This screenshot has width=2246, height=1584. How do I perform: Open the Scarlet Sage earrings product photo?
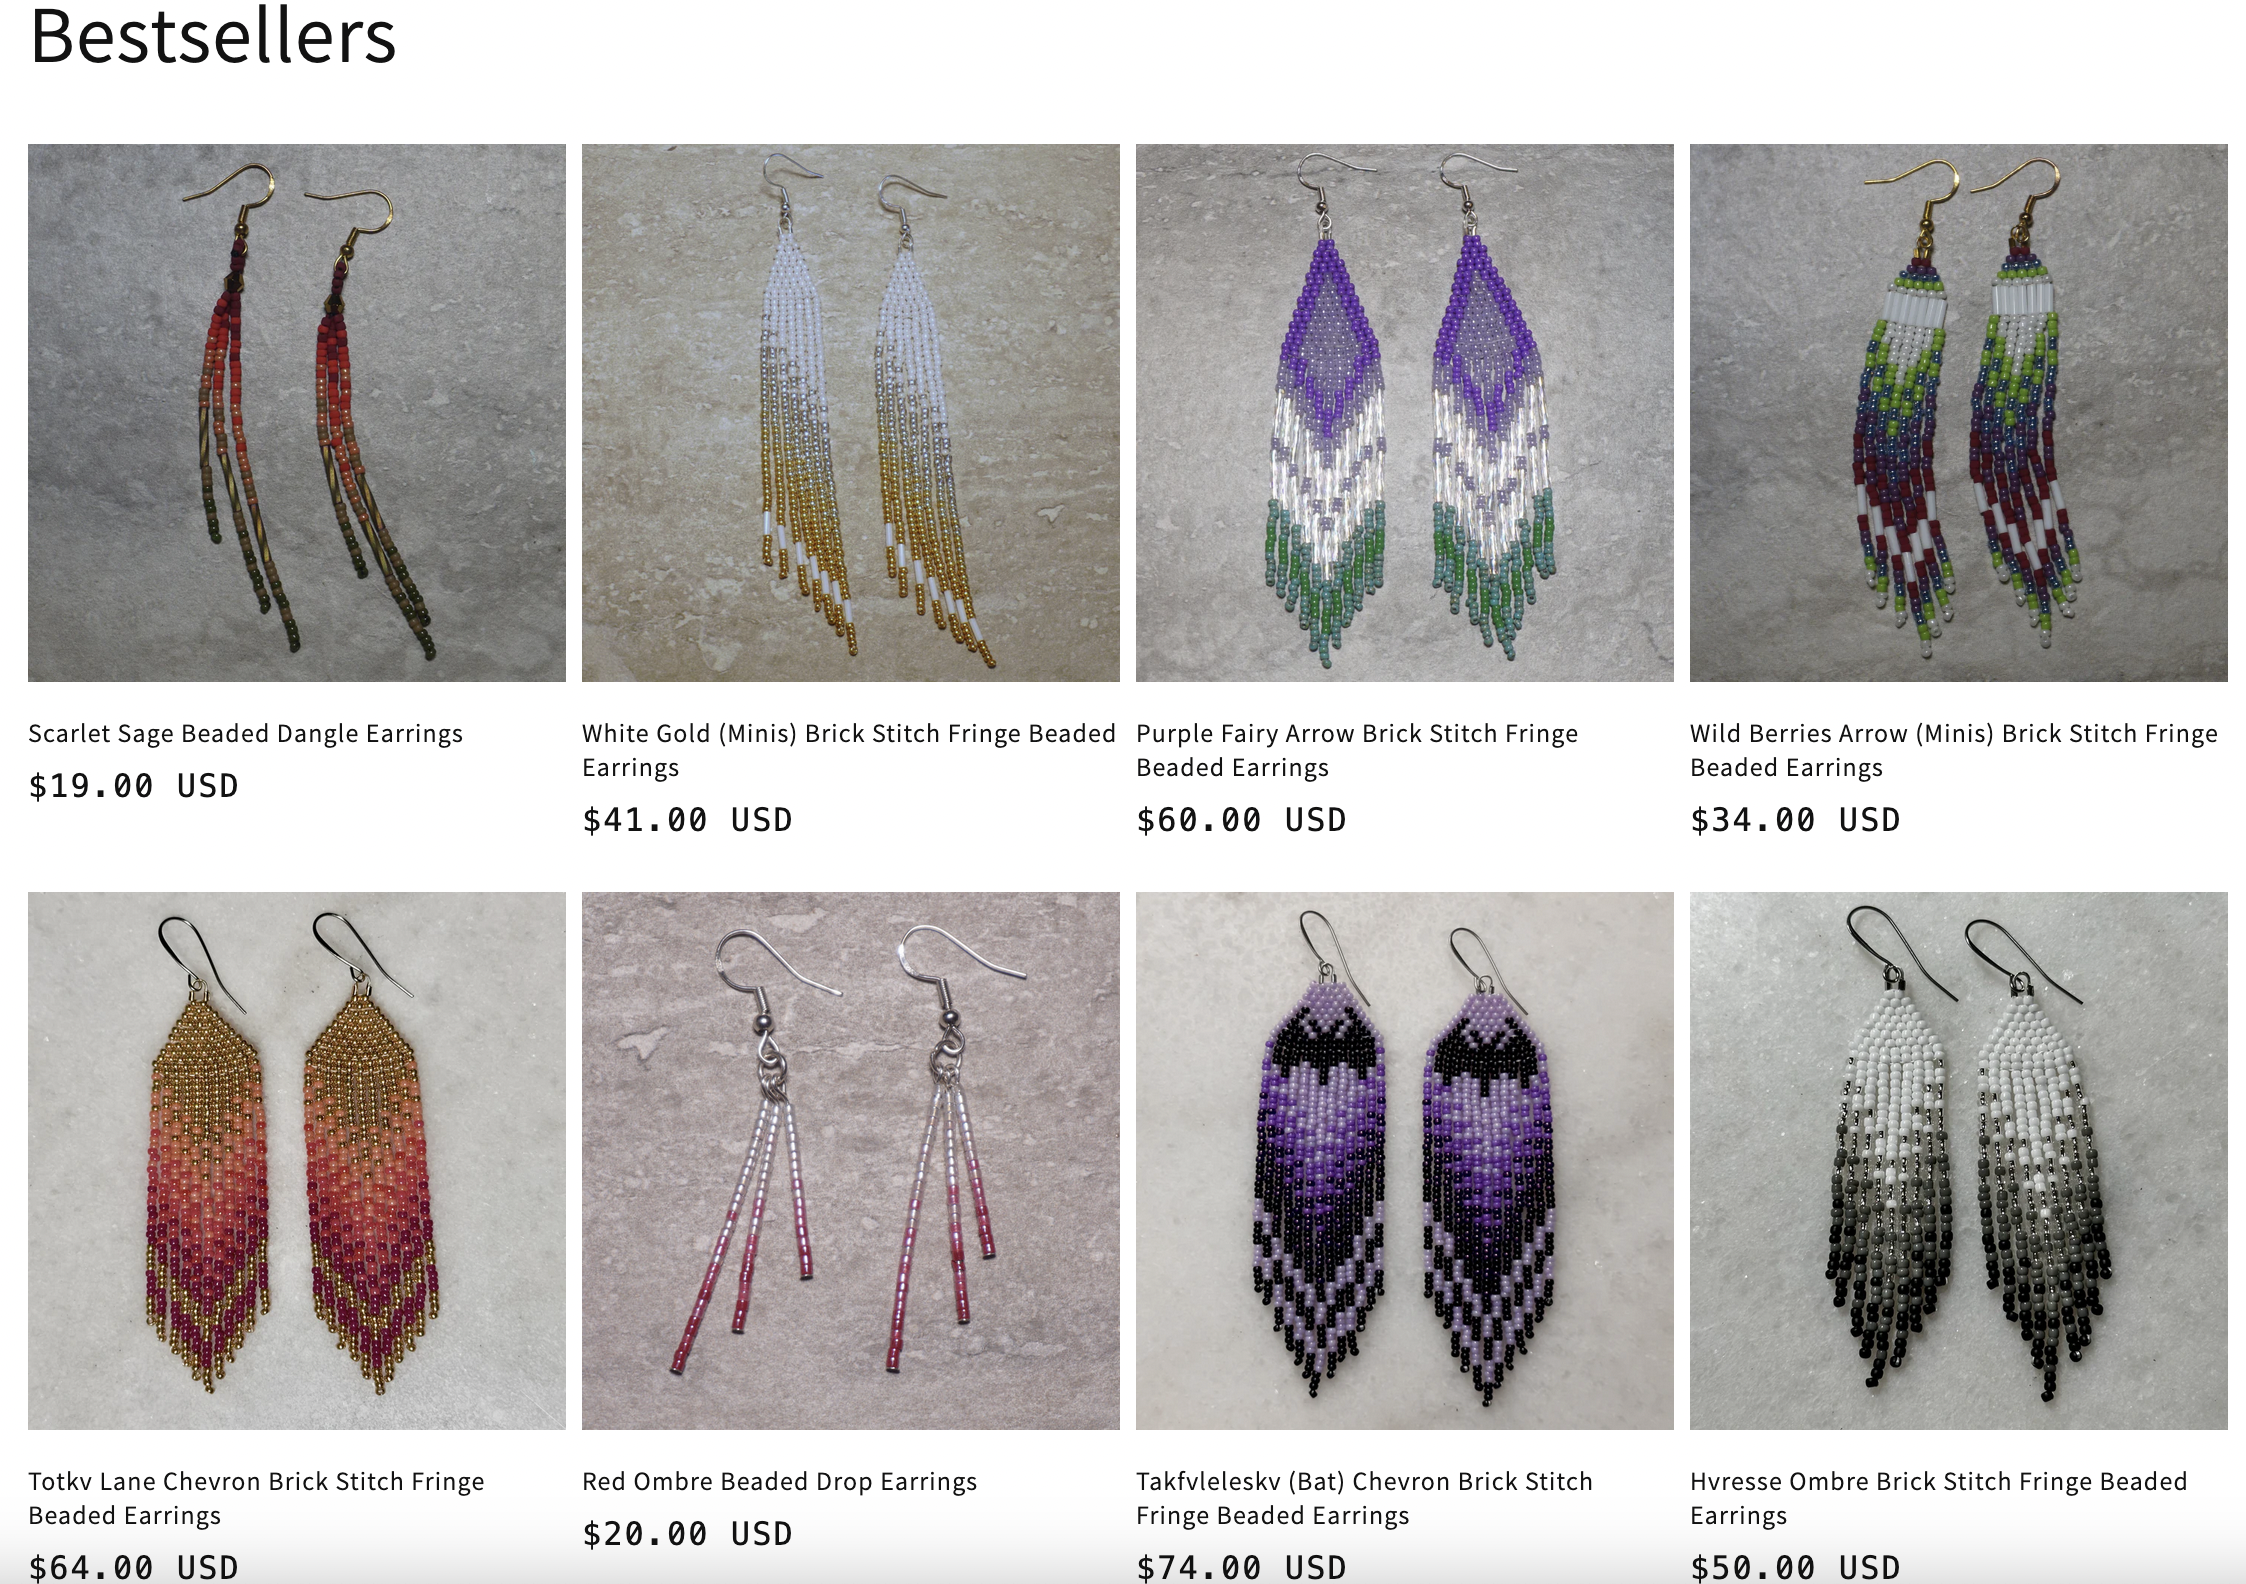coord(297,413)
